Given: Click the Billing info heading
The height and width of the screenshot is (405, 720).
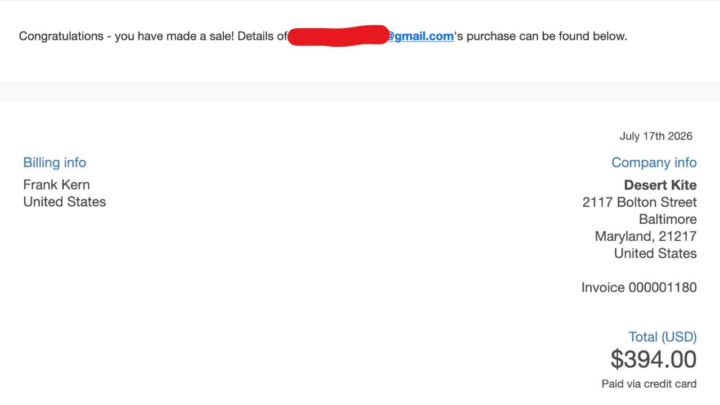Looking at the screenshot, I should coord(55,163).
